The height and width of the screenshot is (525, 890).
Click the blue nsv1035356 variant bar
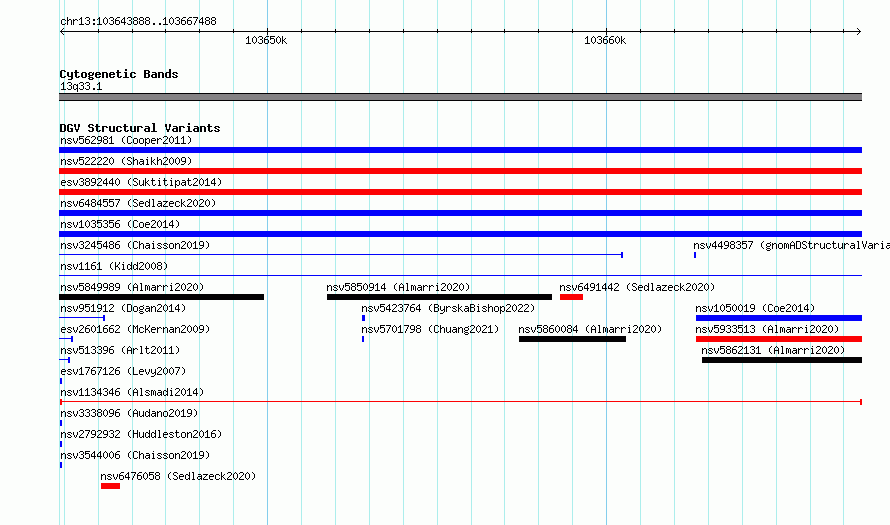point(460,234)
